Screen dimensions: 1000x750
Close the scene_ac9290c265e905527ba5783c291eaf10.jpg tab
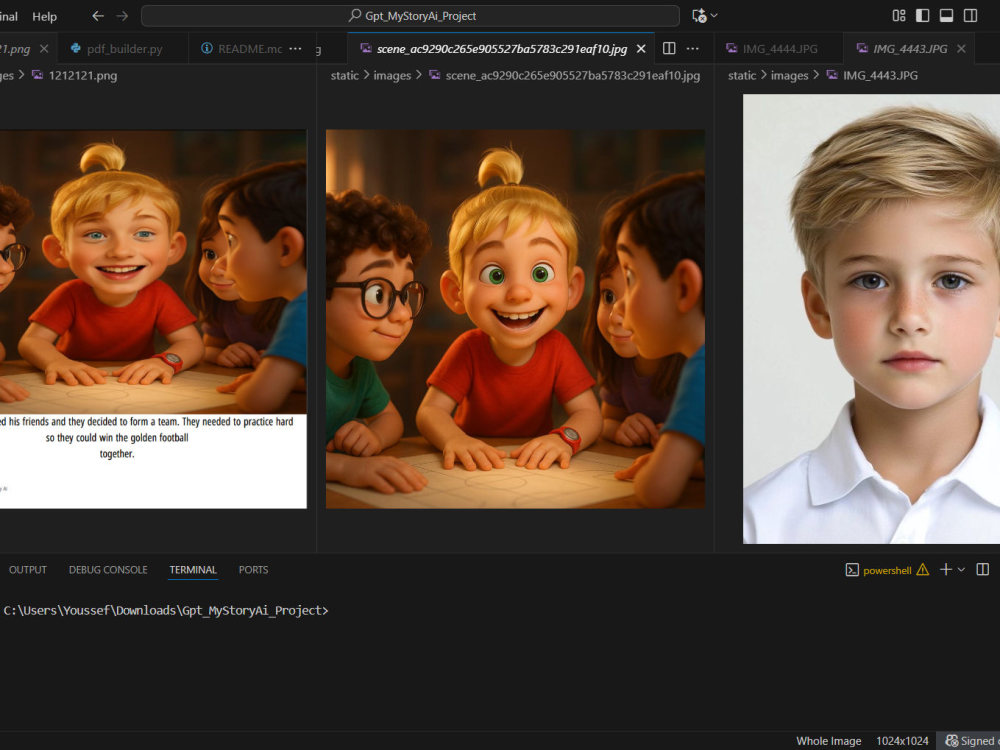pos(641,48)
